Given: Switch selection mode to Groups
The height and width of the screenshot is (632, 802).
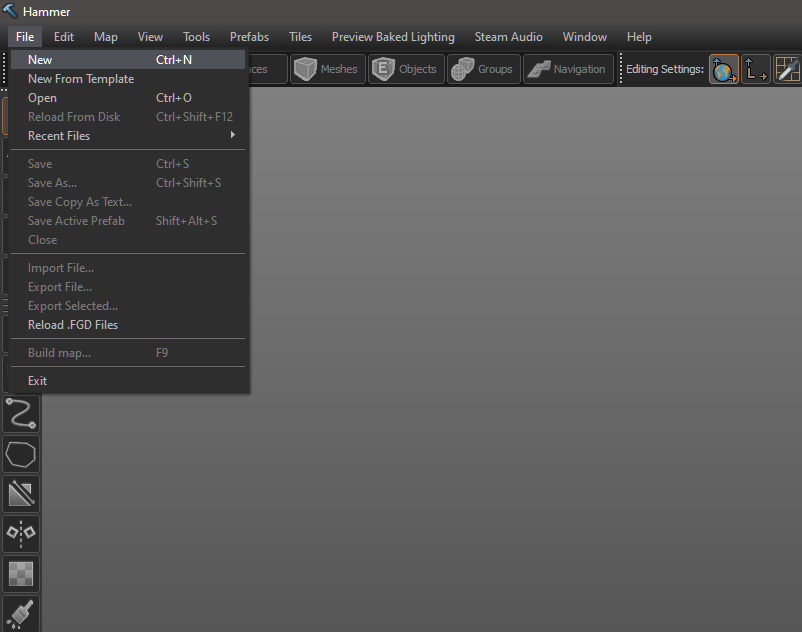Looking at the screenshot, I should click(x=483, y=69).
